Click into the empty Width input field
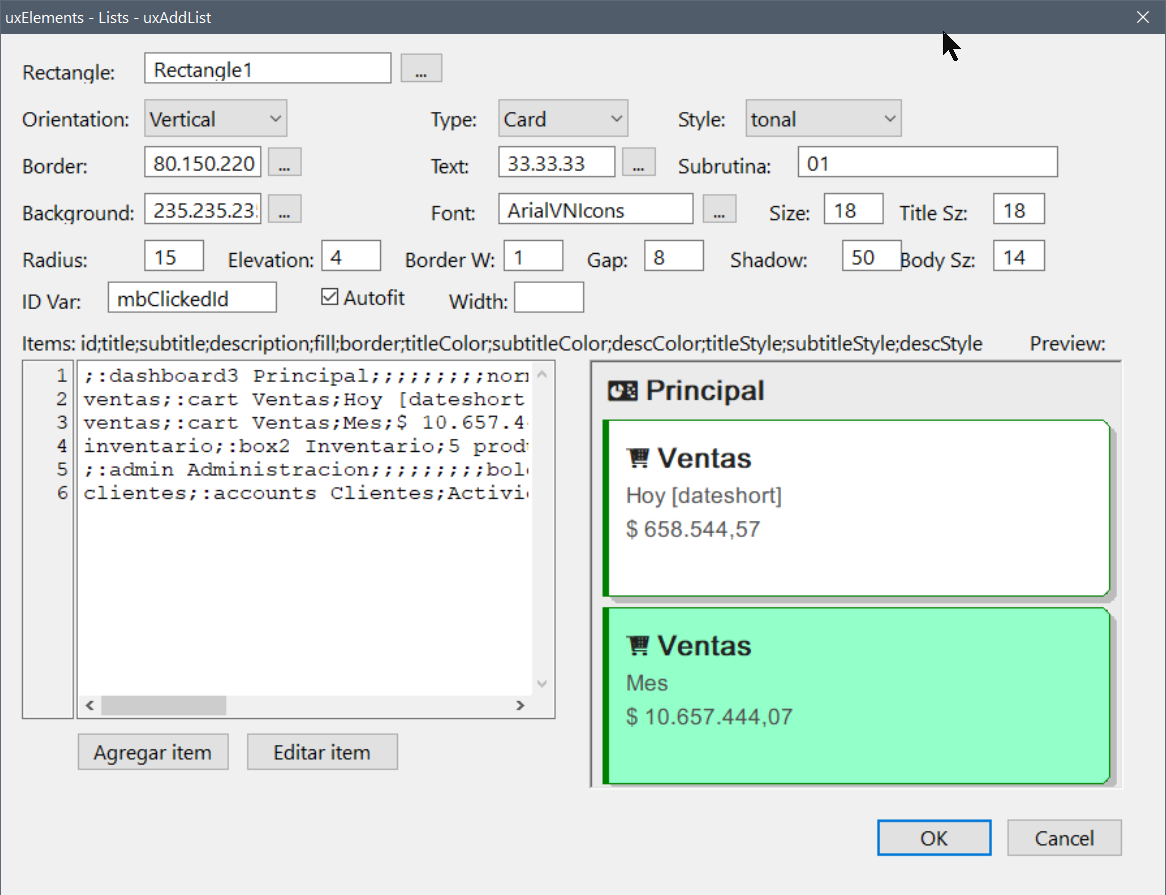 [549, 298]
